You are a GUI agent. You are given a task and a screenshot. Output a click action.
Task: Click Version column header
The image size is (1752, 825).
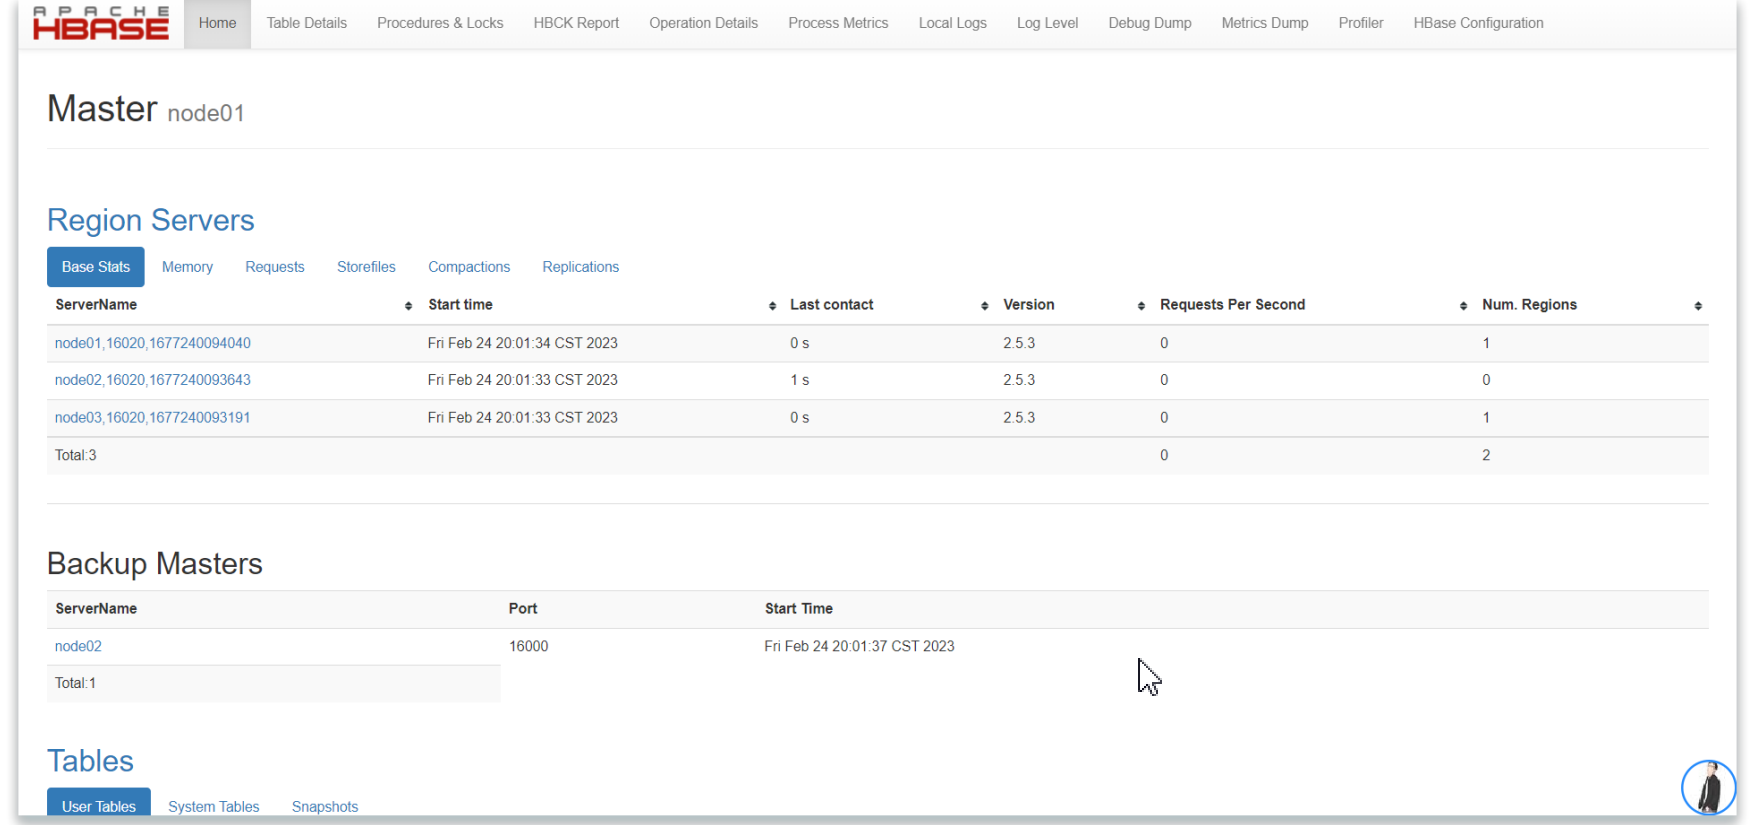[1029, 305]
